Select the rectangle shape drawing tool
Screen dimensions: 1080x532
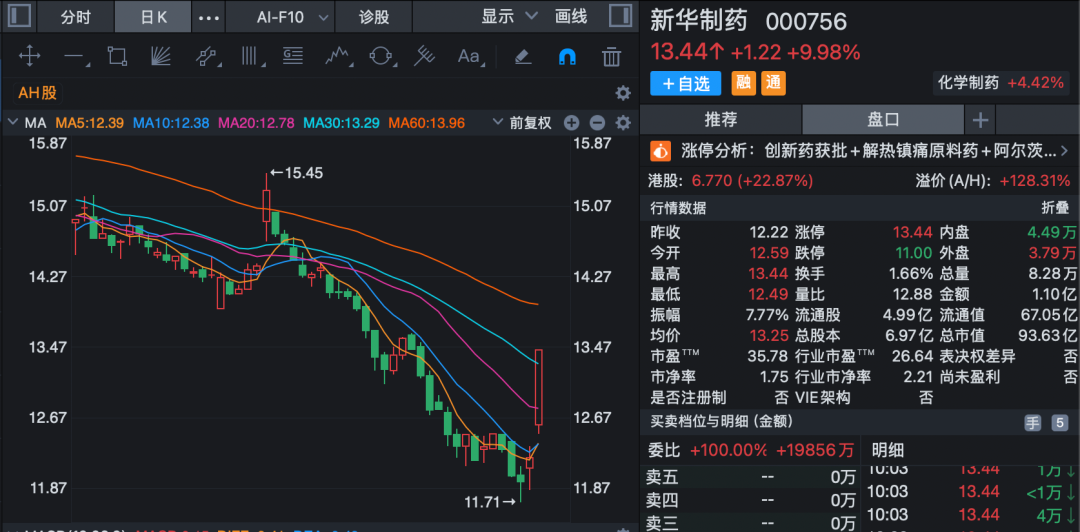[118, 56]
